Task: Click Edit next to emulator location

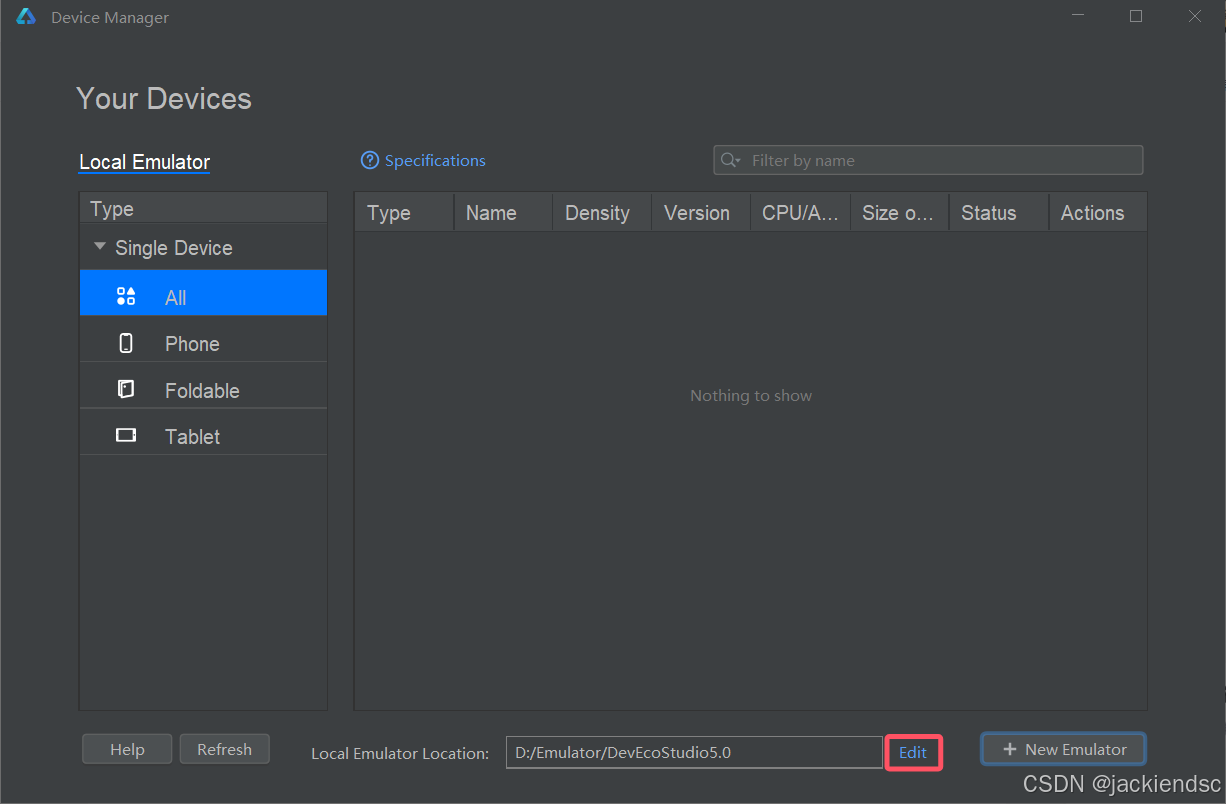Action: (x=913, y=752)
